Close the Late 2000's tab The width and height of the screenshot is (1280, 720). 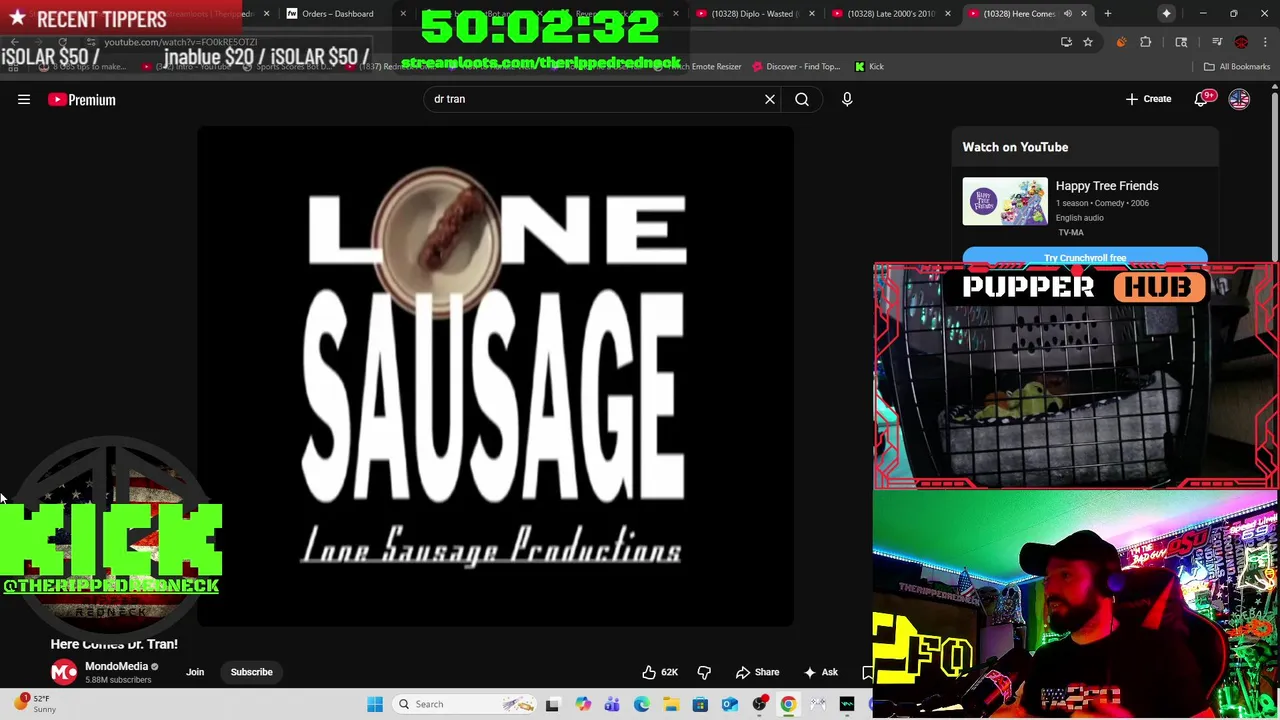[x=947, y=14]
